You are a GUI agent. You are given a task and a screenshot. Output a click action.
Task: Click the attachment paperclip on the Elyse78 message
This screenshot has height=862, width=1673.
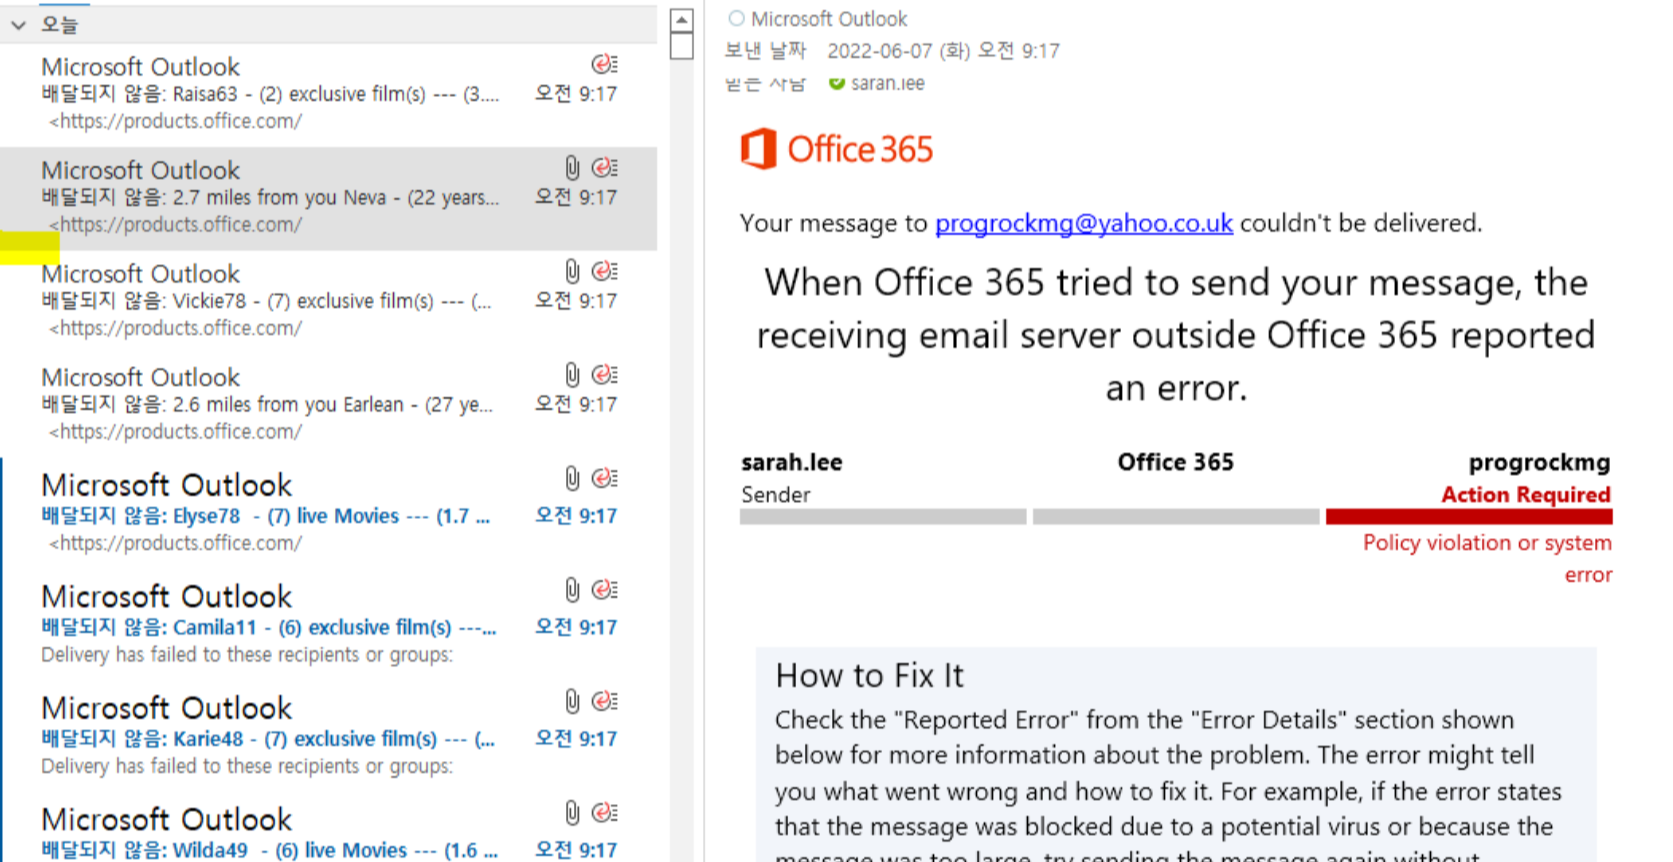click(572, 478)
